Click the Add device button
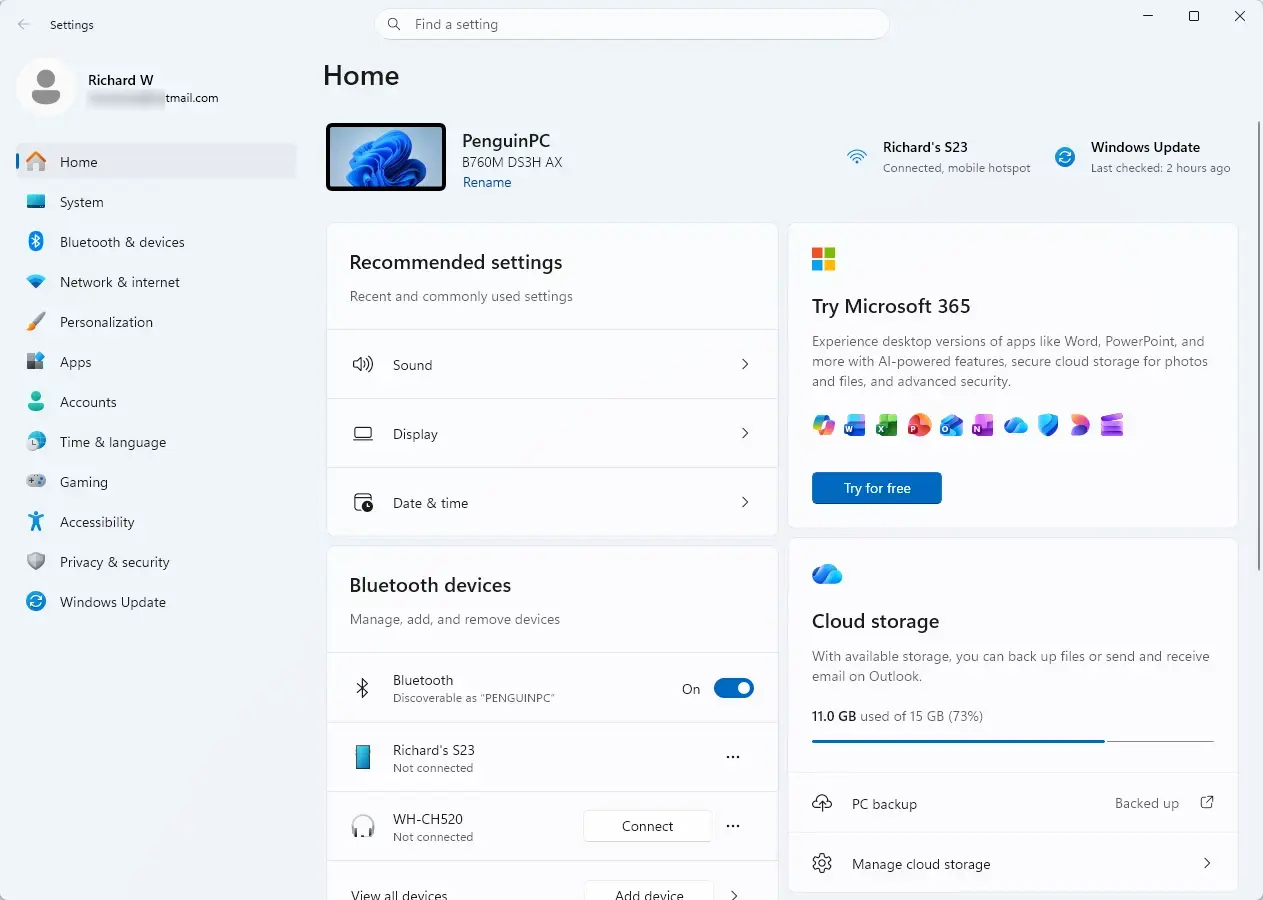1263x900 pixels. click(x=649, y=890)
